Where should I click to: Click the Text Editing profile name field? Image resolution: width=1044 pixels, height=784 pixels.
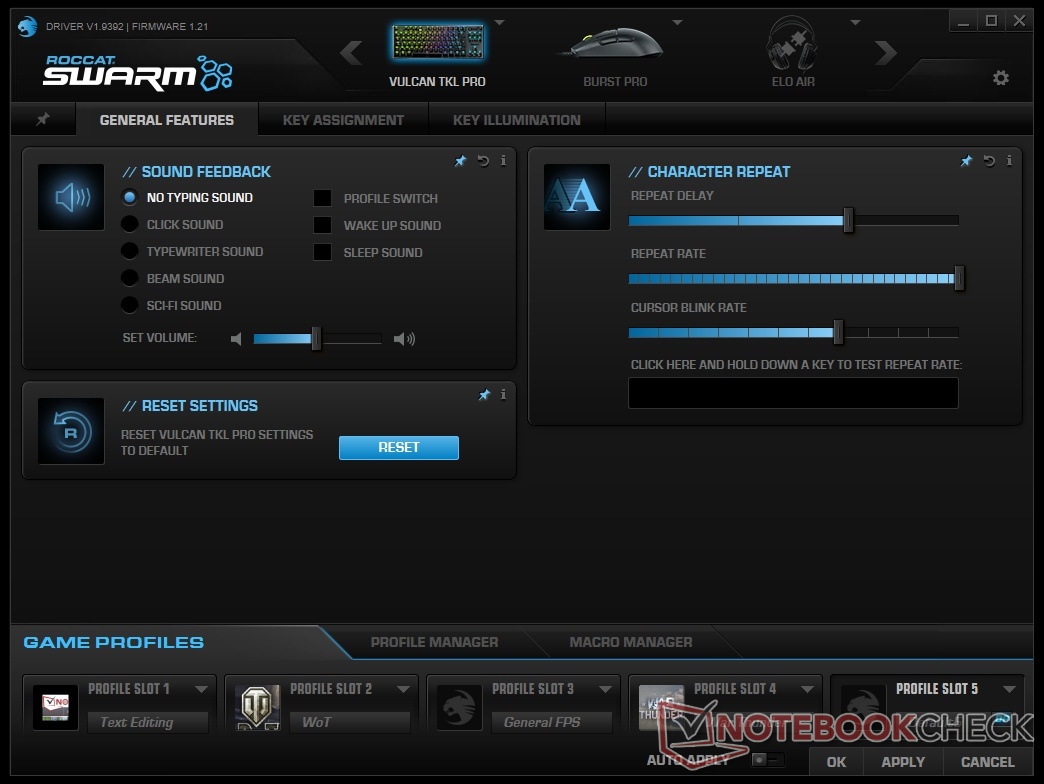(148, 722)
